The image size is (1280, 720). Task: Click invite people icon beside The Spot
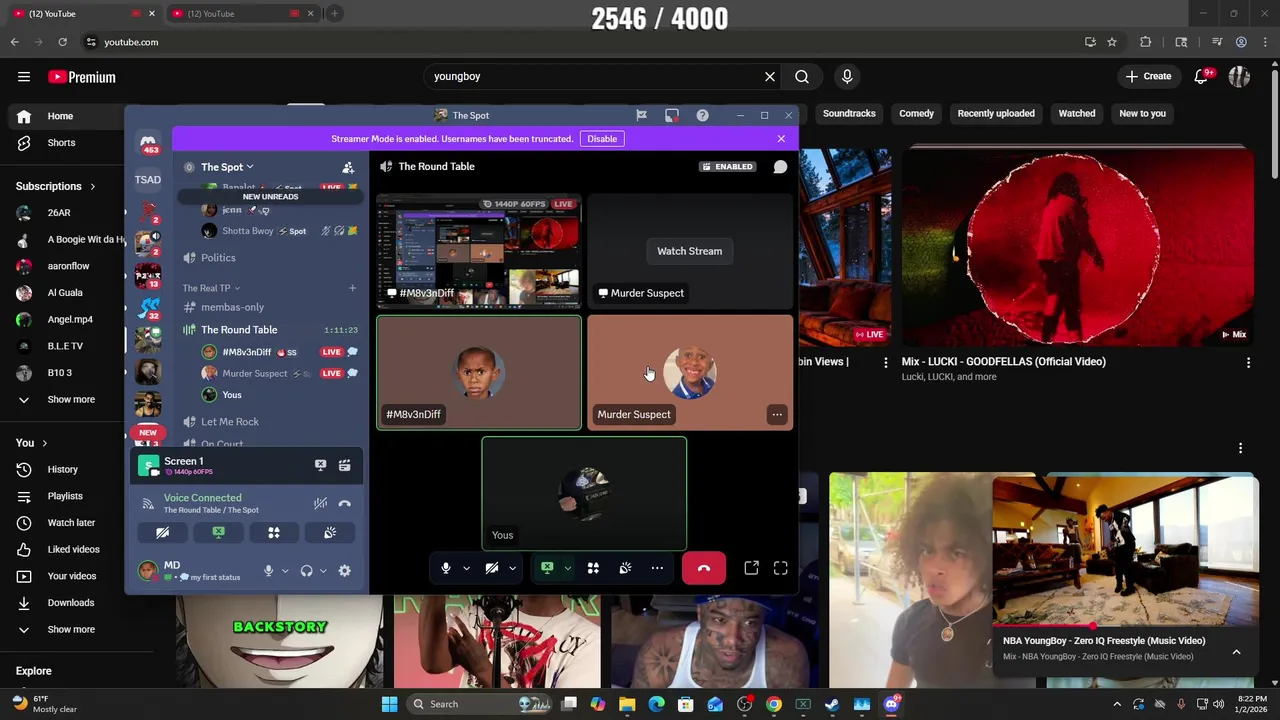pos(348,168)
